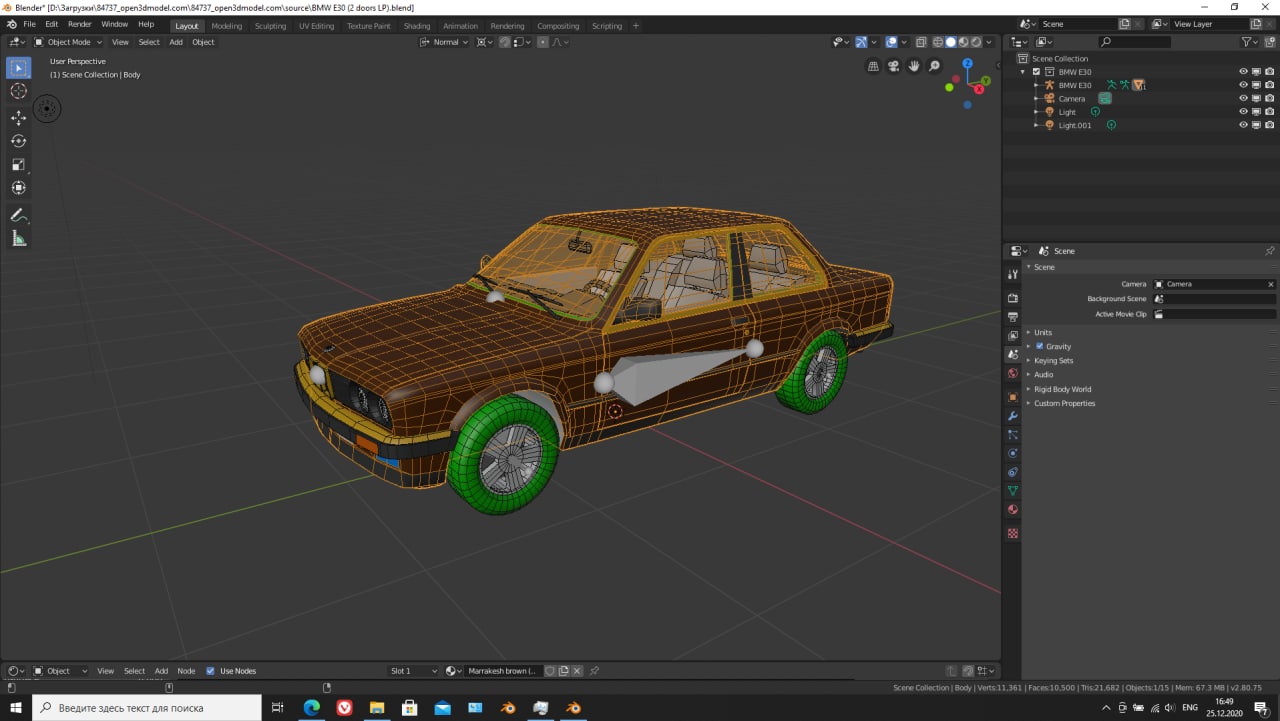Viewport: 1280px width, 721px height.
Task: Hide the Camera object in viewport
Action: click(1243, 98)
